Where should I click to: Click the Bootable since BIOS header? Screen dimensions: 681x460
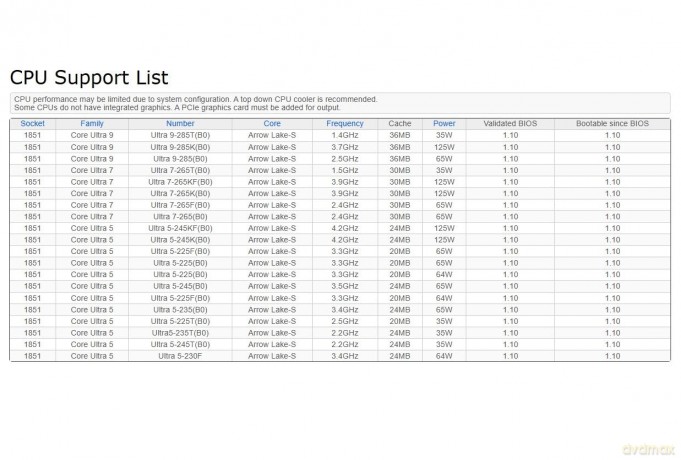pyautogui.click(x=612, y=124)
